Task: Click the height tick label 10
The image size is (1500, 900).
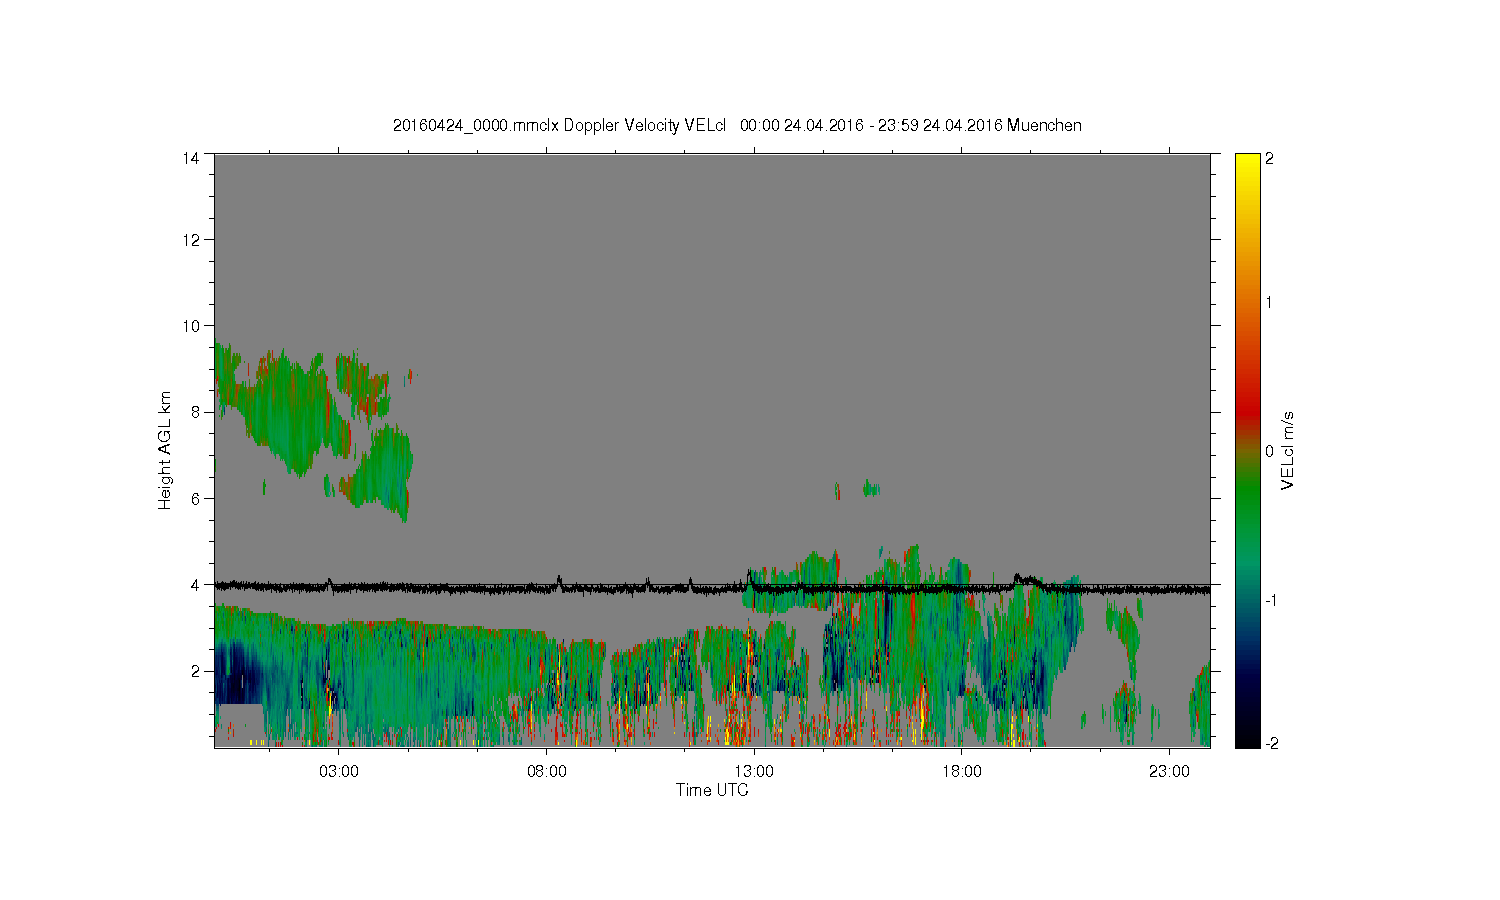Action: 191,325
